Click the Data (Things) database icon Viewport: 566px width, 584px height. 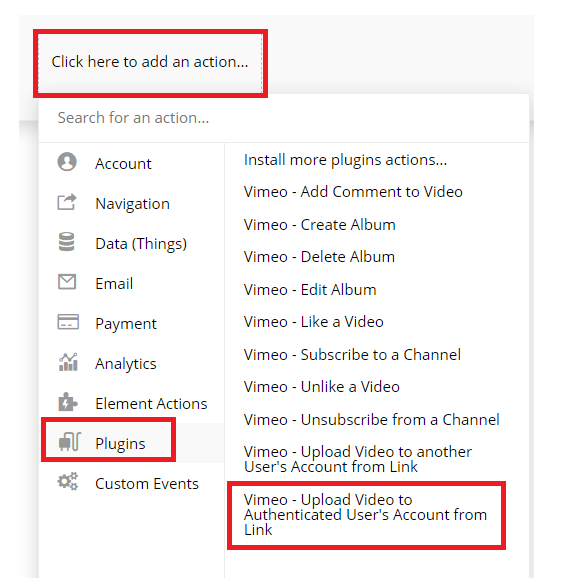click(x=67, y=242)
